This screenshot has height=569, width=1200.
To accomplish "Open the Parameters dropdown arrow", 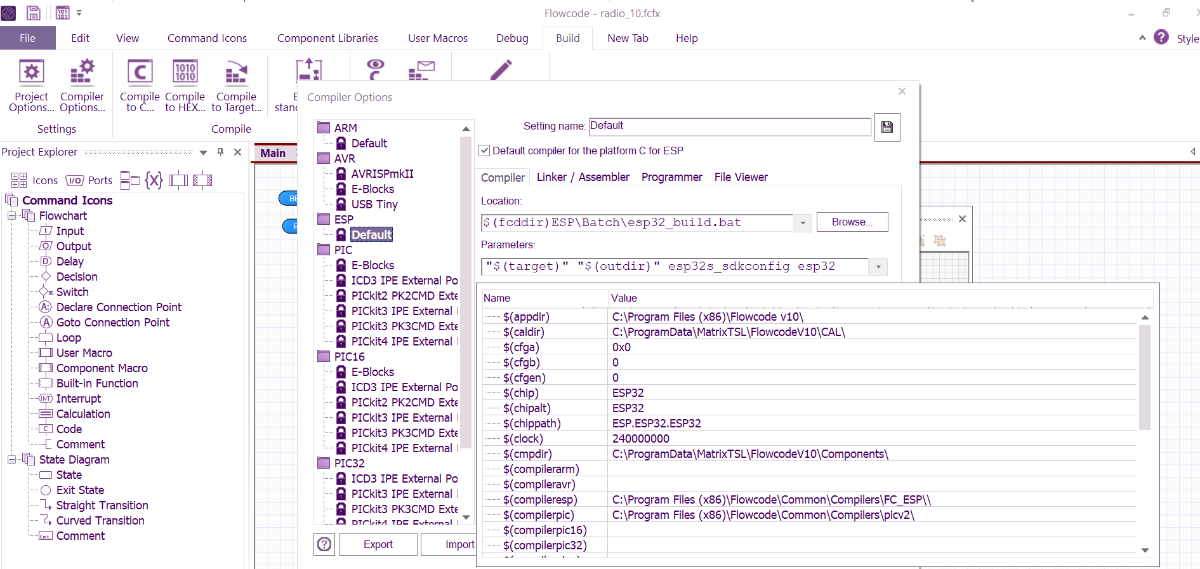I will (878, 267).
